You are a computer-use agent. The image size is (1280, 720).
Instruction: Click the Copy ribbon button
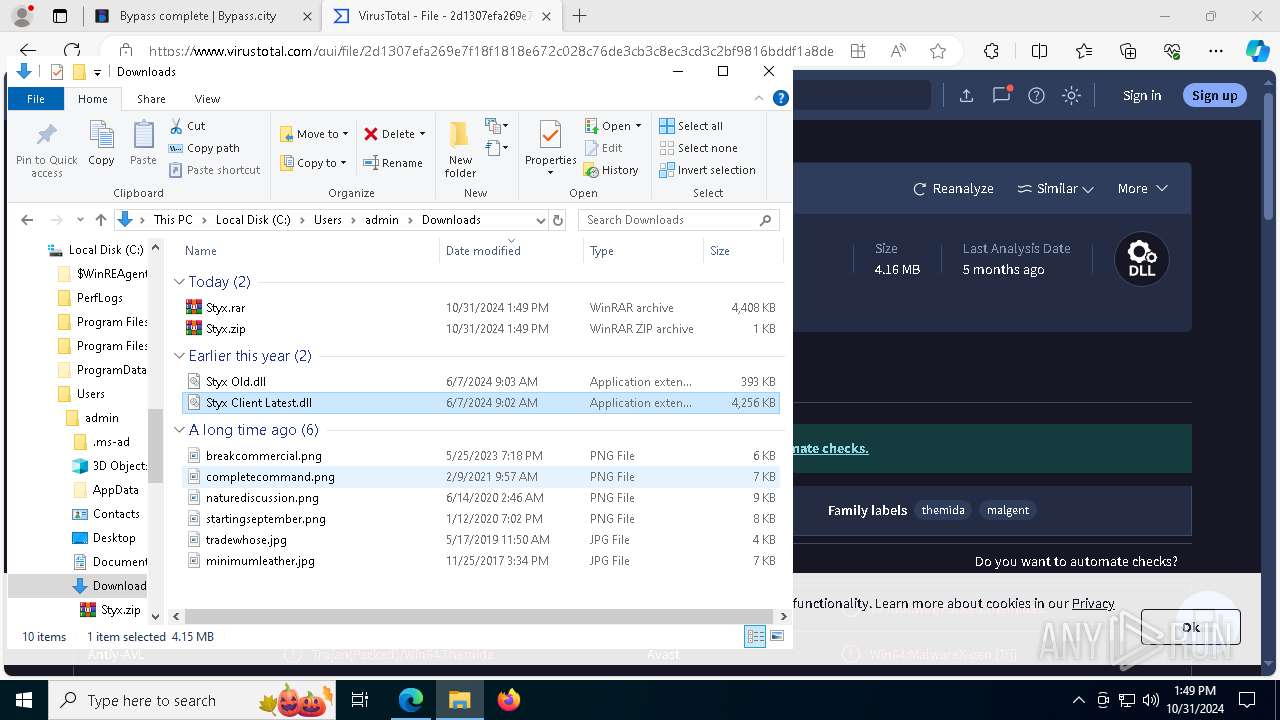click(101, 143)
